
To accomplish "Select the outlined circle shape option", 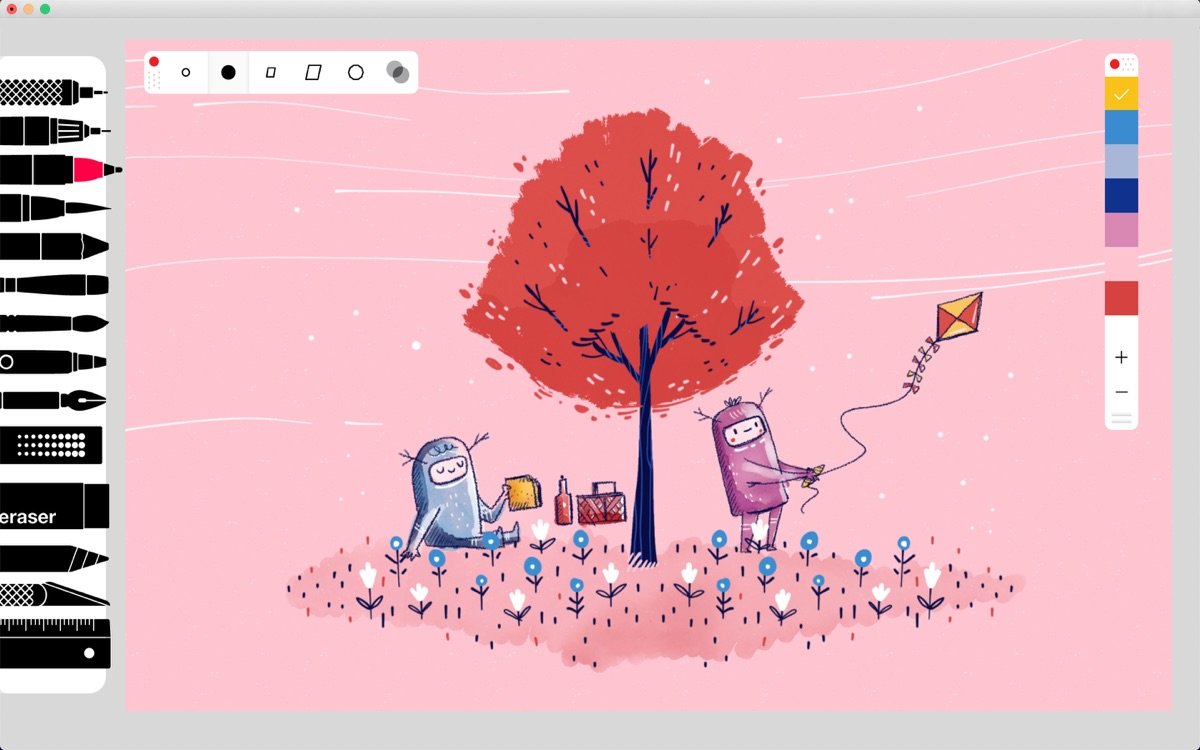I will pos(355,72).
